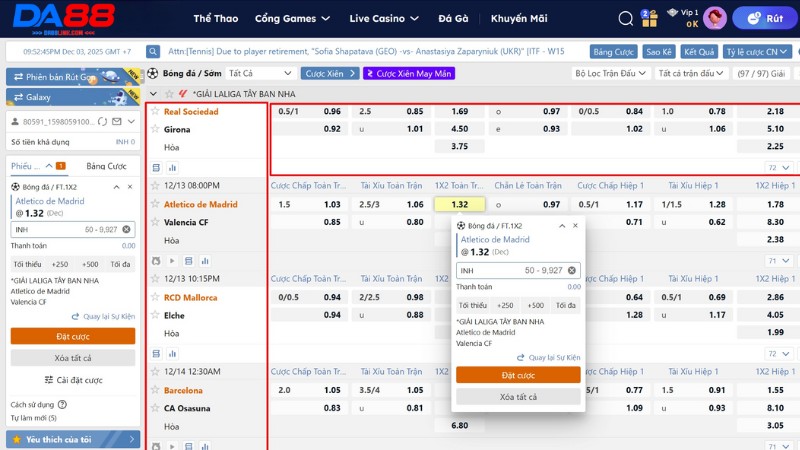Image resolution: width=800 pixels, height=450 pixels.
Task: Click Đặt cược in left bet slip
Action: (72, 336)
